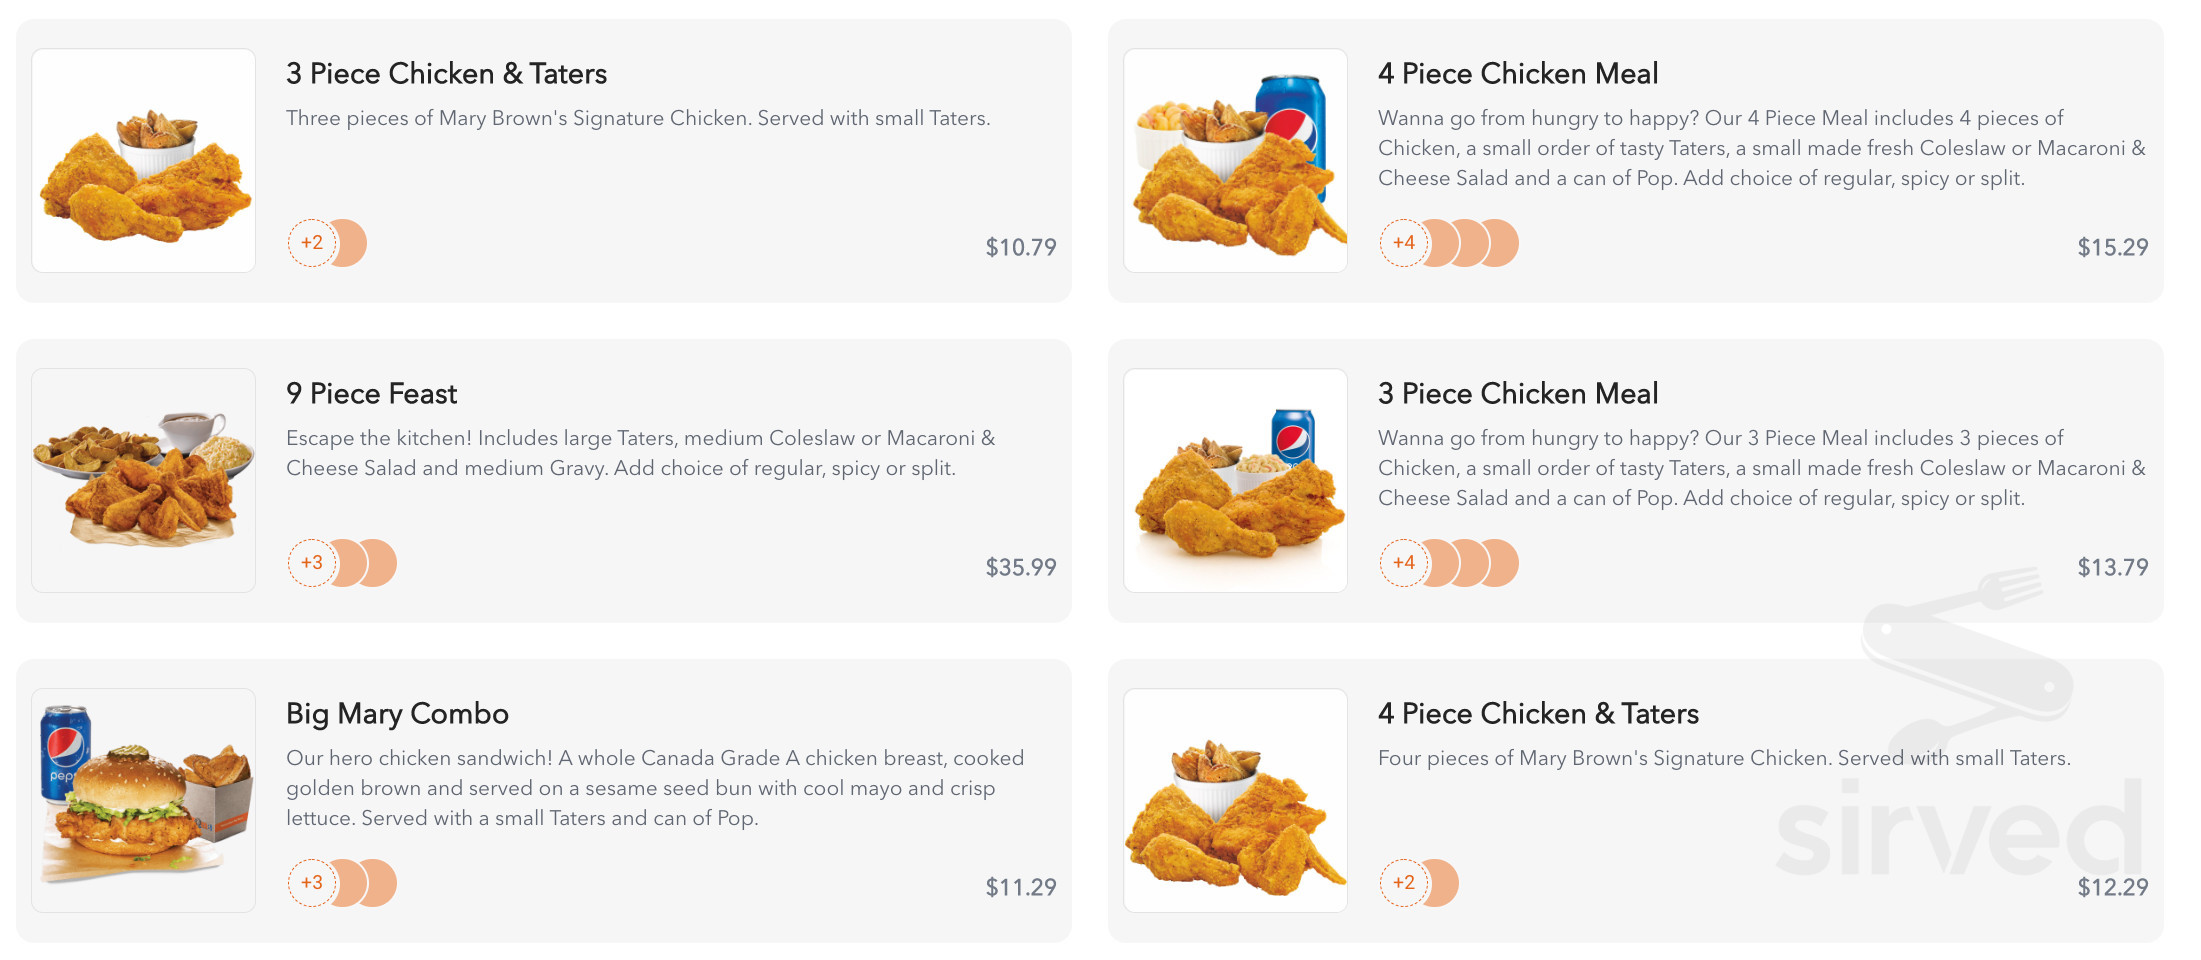Click the first orange option circle beside the +3 badge on Big Mary Combo
The image size is (2201, 960).
pos(345,883)
